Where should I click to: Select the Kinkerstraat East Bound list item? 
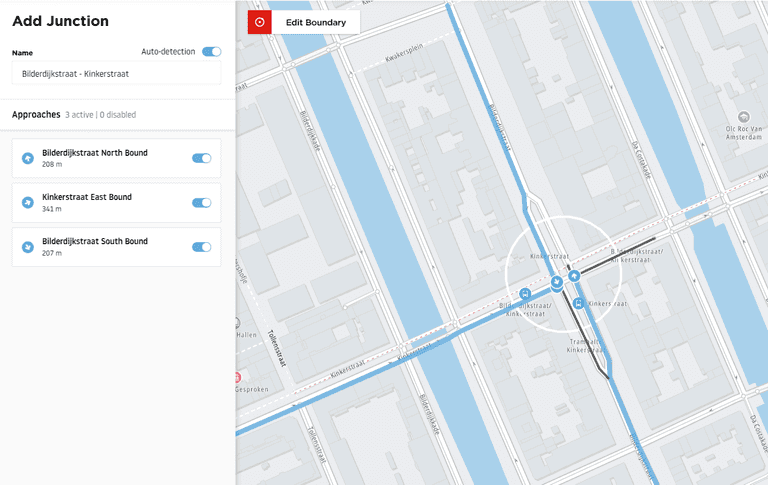(x=100, y=203)
